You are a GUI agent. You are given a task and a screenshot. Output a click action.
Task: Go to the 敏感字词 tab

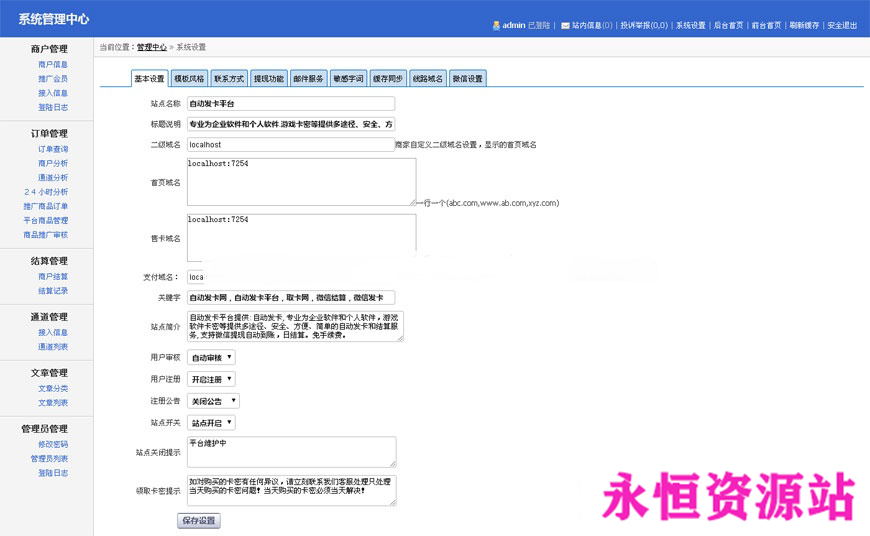point(348,78)
